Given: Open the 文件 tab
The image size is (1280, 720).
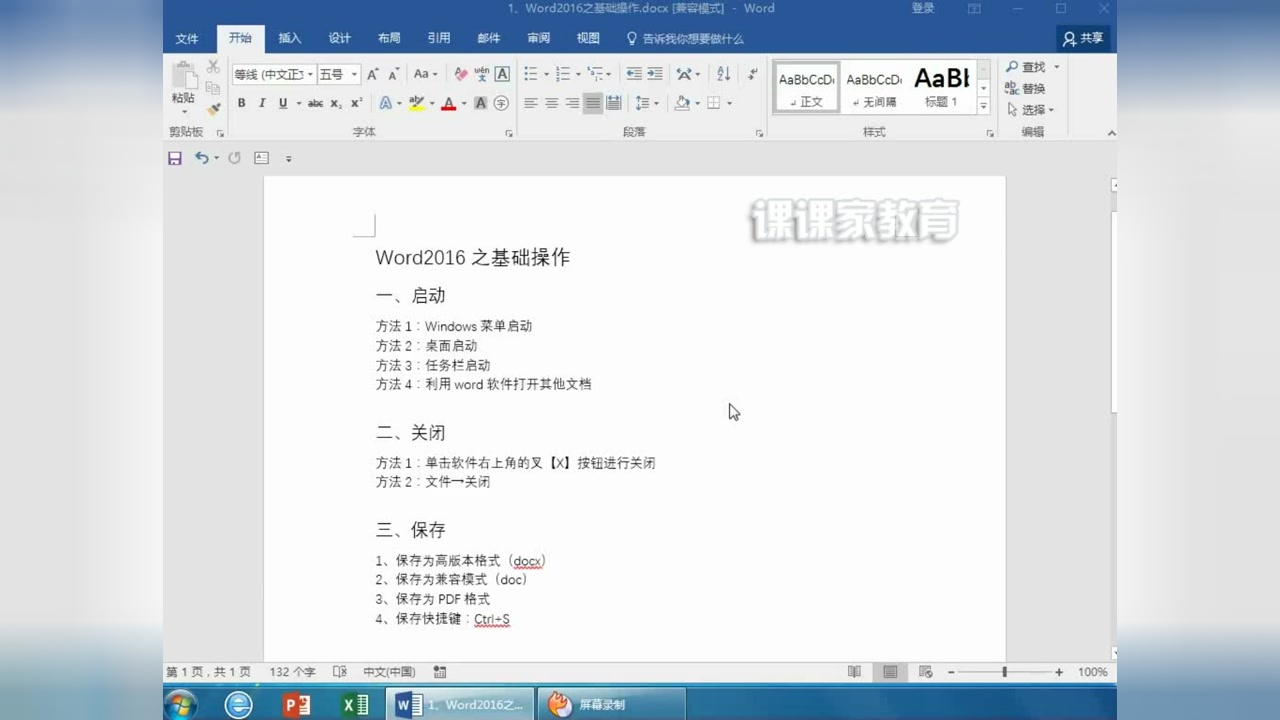Looking at the screenshot, I should (187, 38).
